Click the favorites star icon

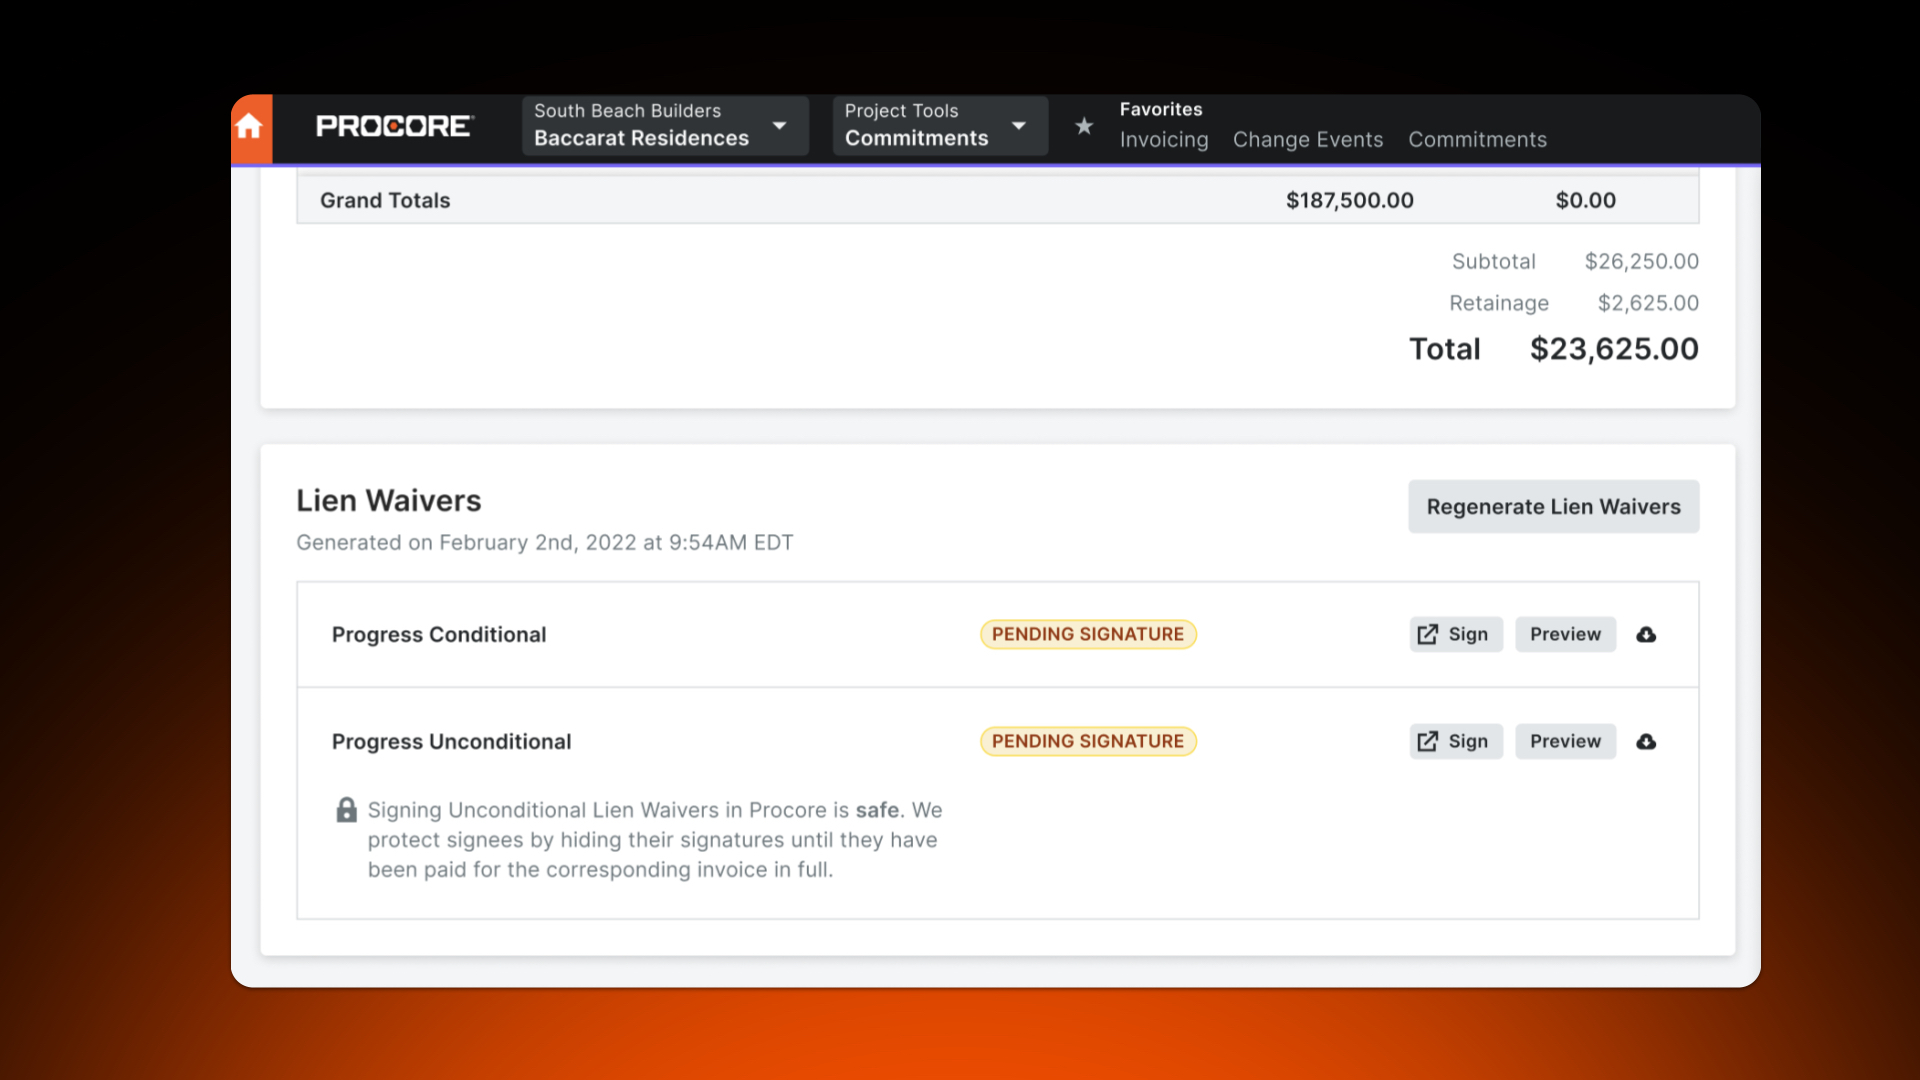click(x=1084, y=126)
